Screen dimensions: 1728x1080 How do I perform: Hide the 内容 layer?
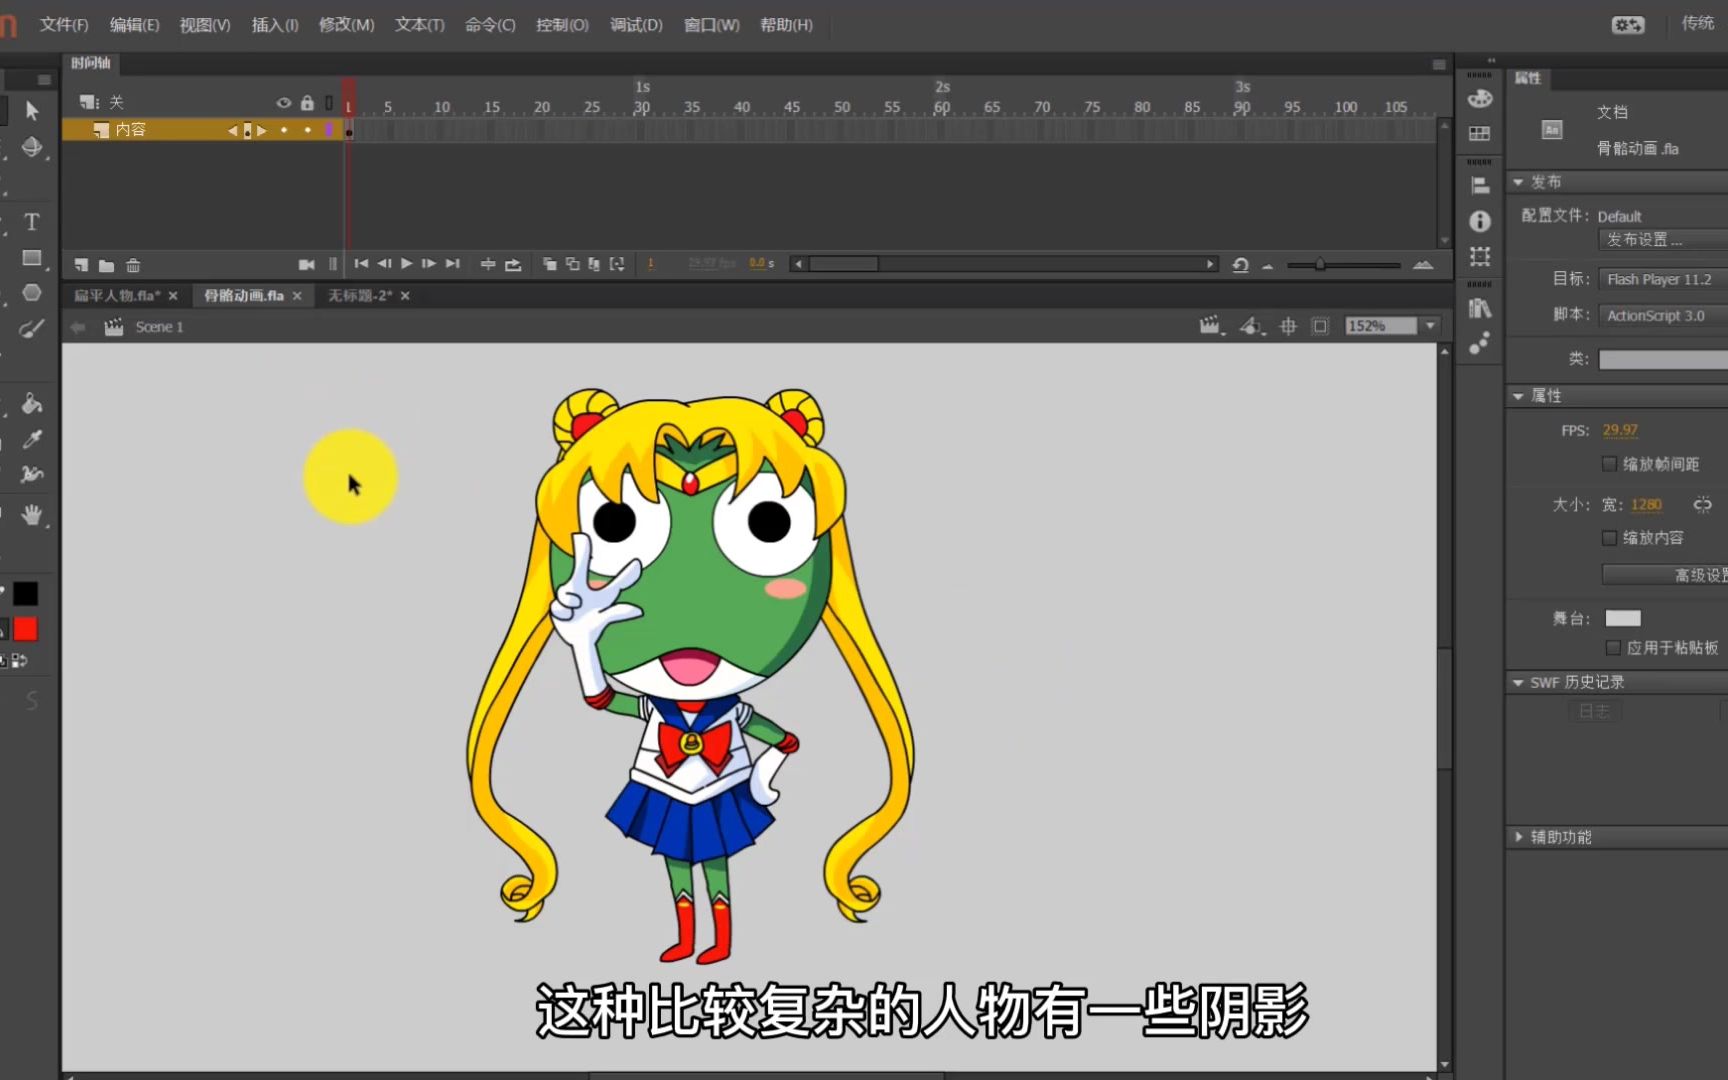tap(283, 129)
